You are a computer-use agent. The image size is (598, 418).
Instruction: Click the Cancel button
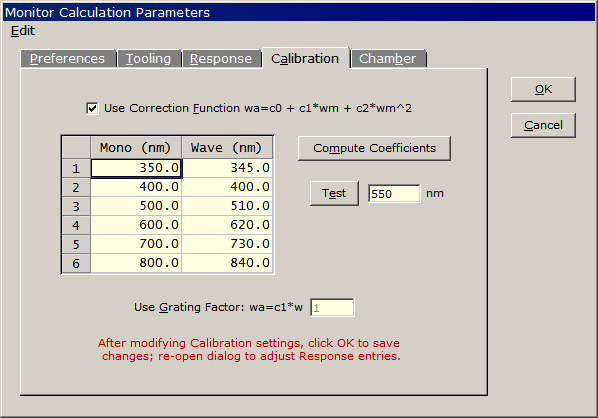tap(543, 125)
